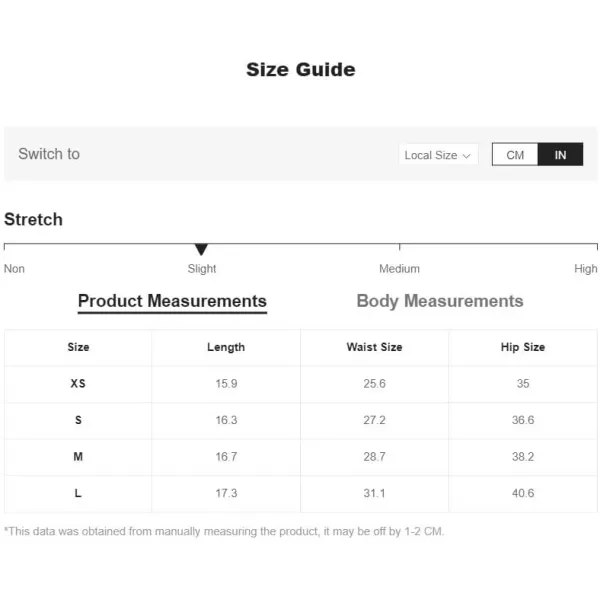Image resolution: width=600 pixels, height=600 pixels.
Task: Select the Product Measurements tab
Action: (x=172, y=301)
